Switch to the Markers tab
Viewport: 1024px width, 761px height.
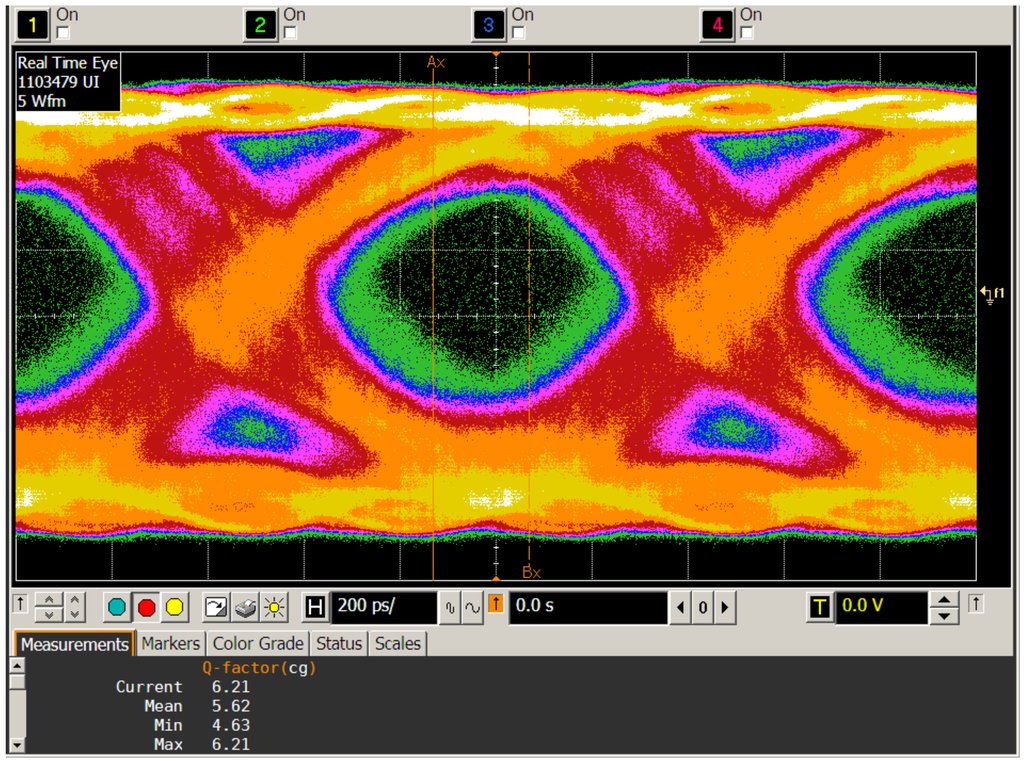pyautogui.click(x=170, y=644)
